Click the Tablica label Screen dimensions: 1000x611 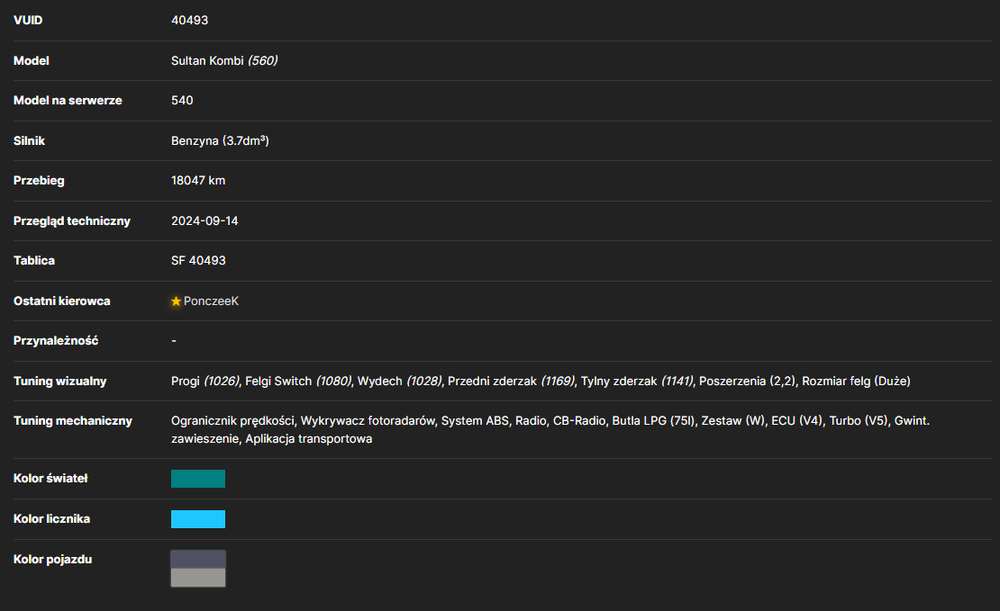(34, 260)
